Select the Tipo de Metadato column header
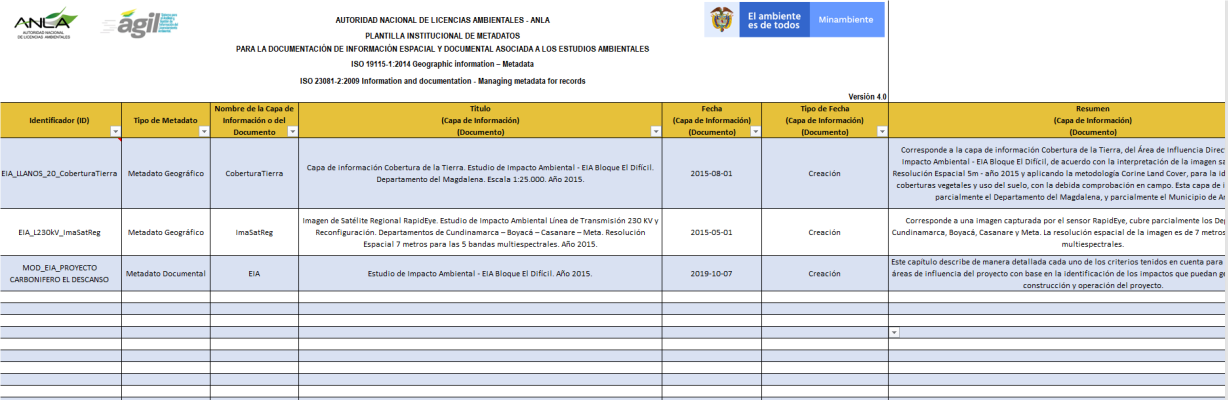 166,120
